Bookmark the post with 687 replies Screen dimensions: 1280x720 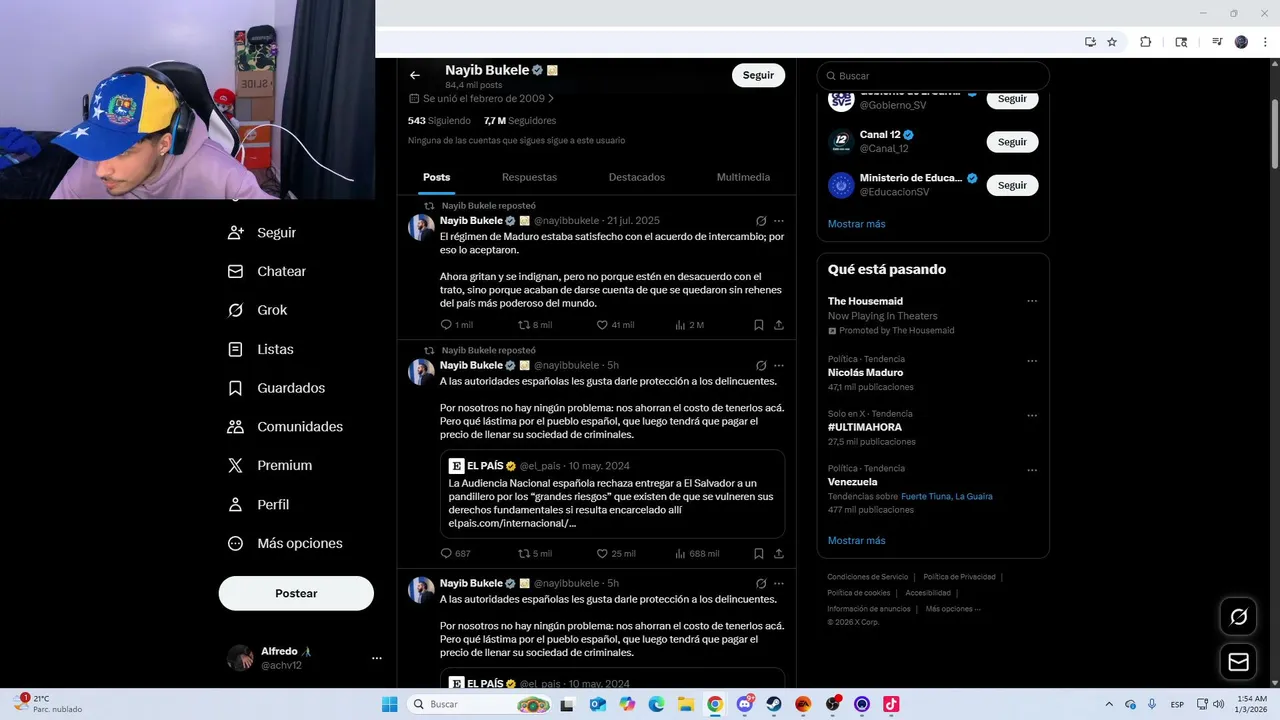point(759,553)
